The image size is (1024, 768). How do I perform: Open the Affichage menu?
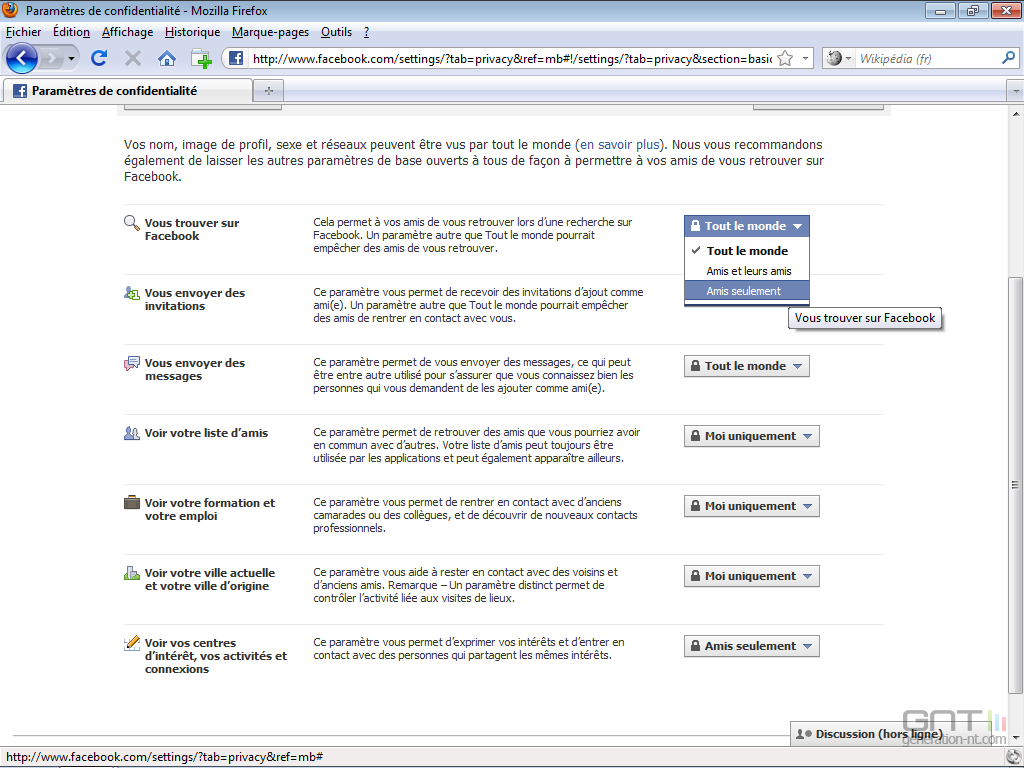(127, 32)
